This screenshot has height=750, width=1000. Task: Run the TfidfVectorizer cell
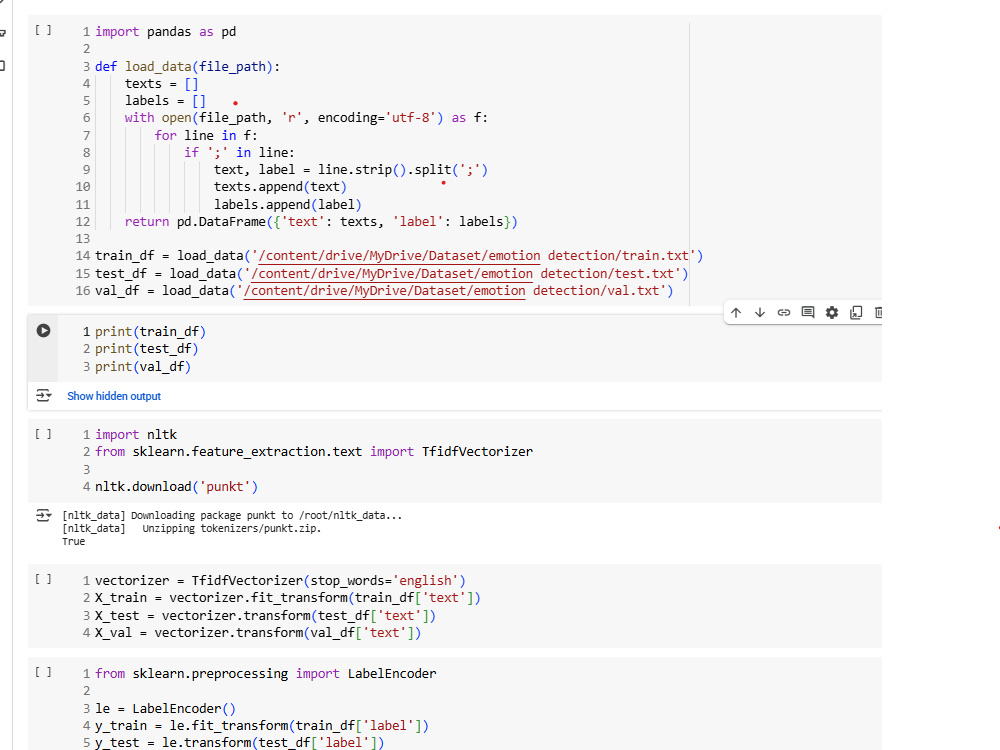coord(43,579)
